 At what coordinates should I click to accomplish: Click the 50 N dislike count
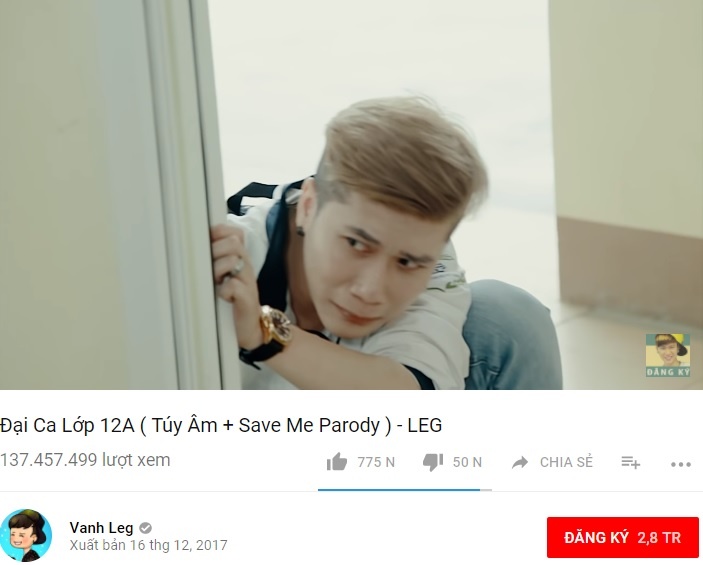(x=467, y=462)
